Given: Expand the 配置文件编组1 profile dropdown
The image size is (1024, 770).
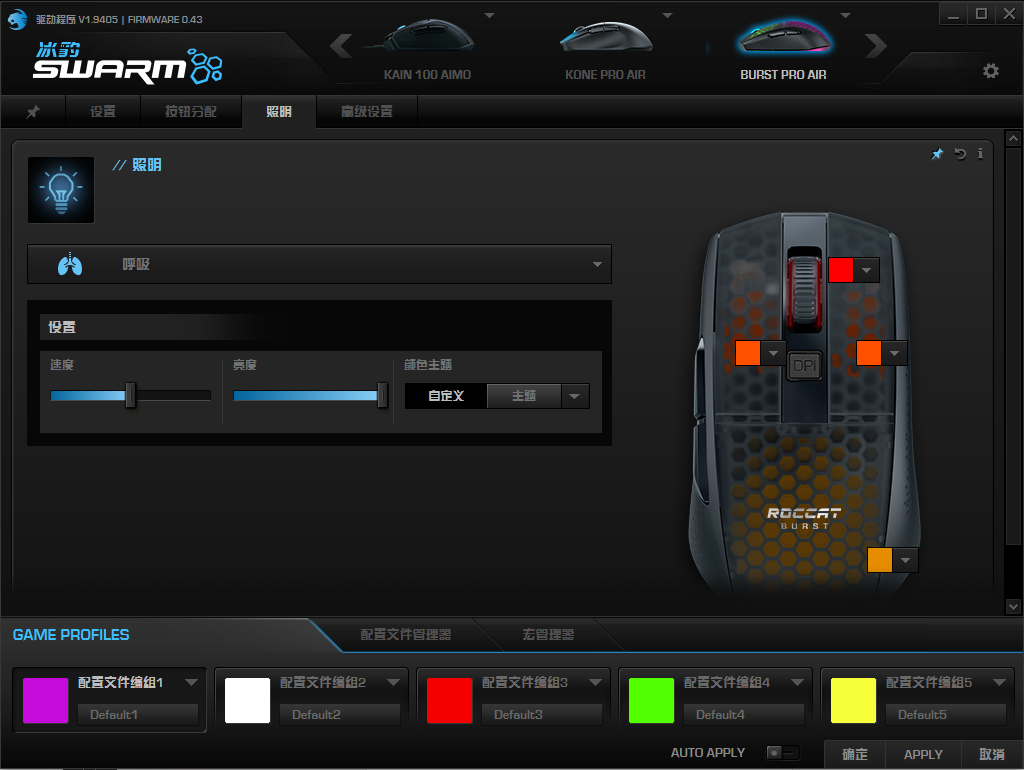Looking at the screenshot, I should click(x=192, y=683).
